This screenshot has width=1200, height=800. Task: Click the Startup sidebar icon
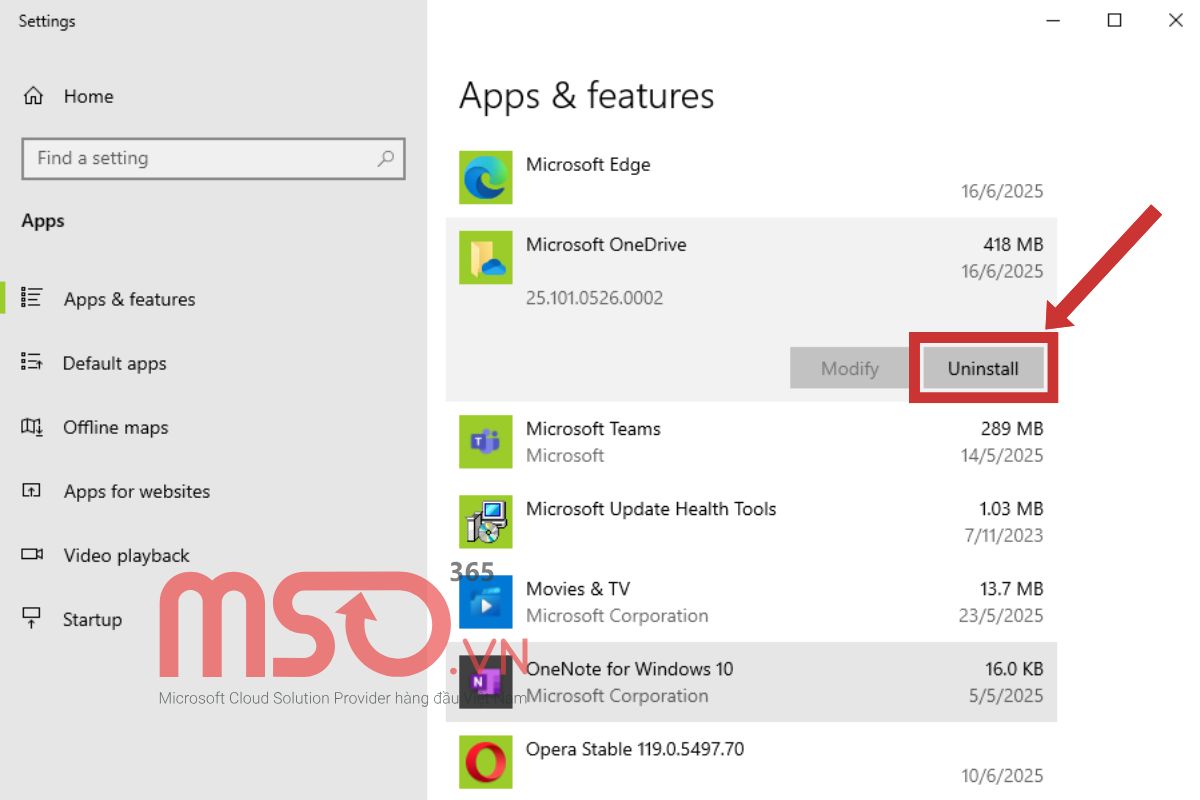(x=32, y=618)
